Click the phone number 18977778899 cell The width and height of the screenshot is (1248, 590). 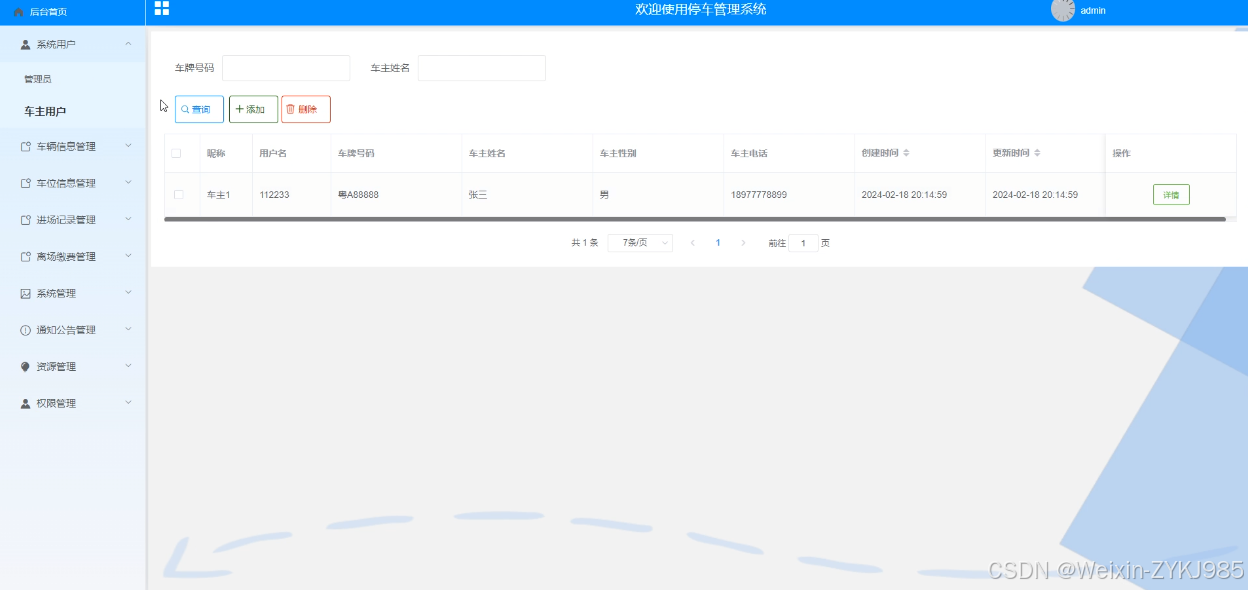click(x=759, y=195)
